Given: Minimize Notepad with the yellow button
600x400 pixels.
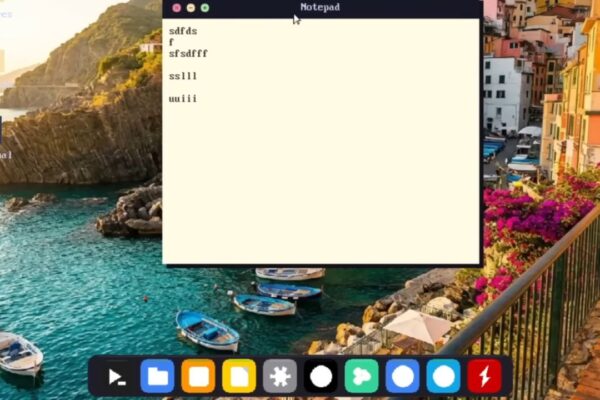Looking at the screenshot, I should (191, 8).
